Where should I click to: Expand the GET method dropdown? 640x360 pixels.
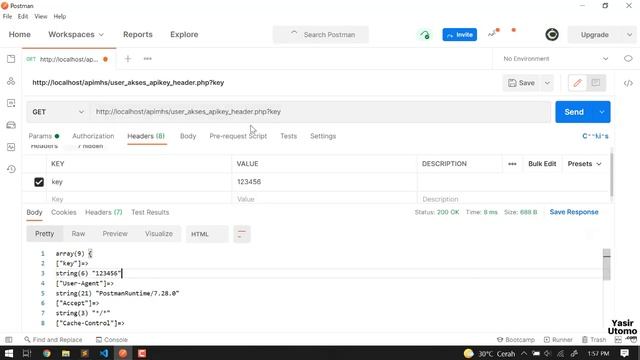click(57, 112)
